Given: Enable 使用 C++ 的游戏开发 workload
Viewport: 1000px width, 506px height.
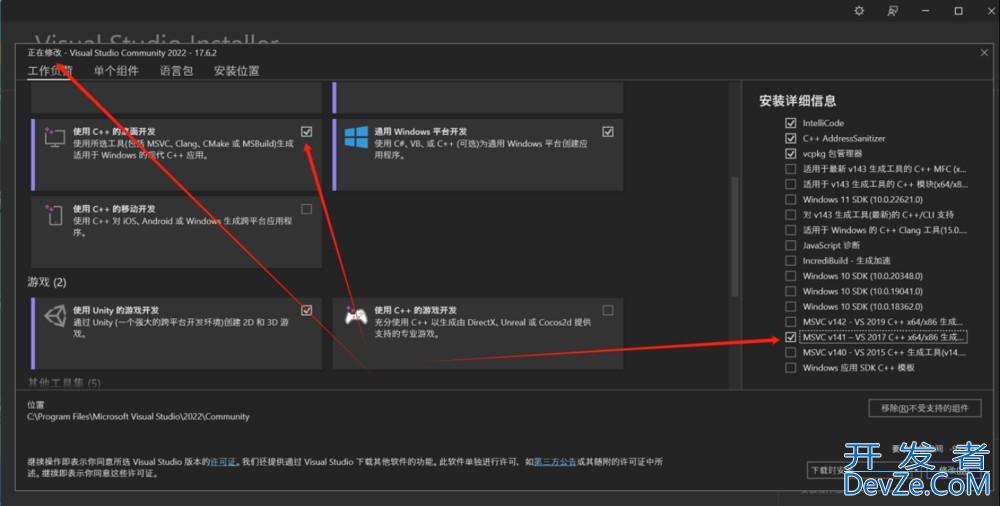Looking at the screenshot, I should 608,310.
